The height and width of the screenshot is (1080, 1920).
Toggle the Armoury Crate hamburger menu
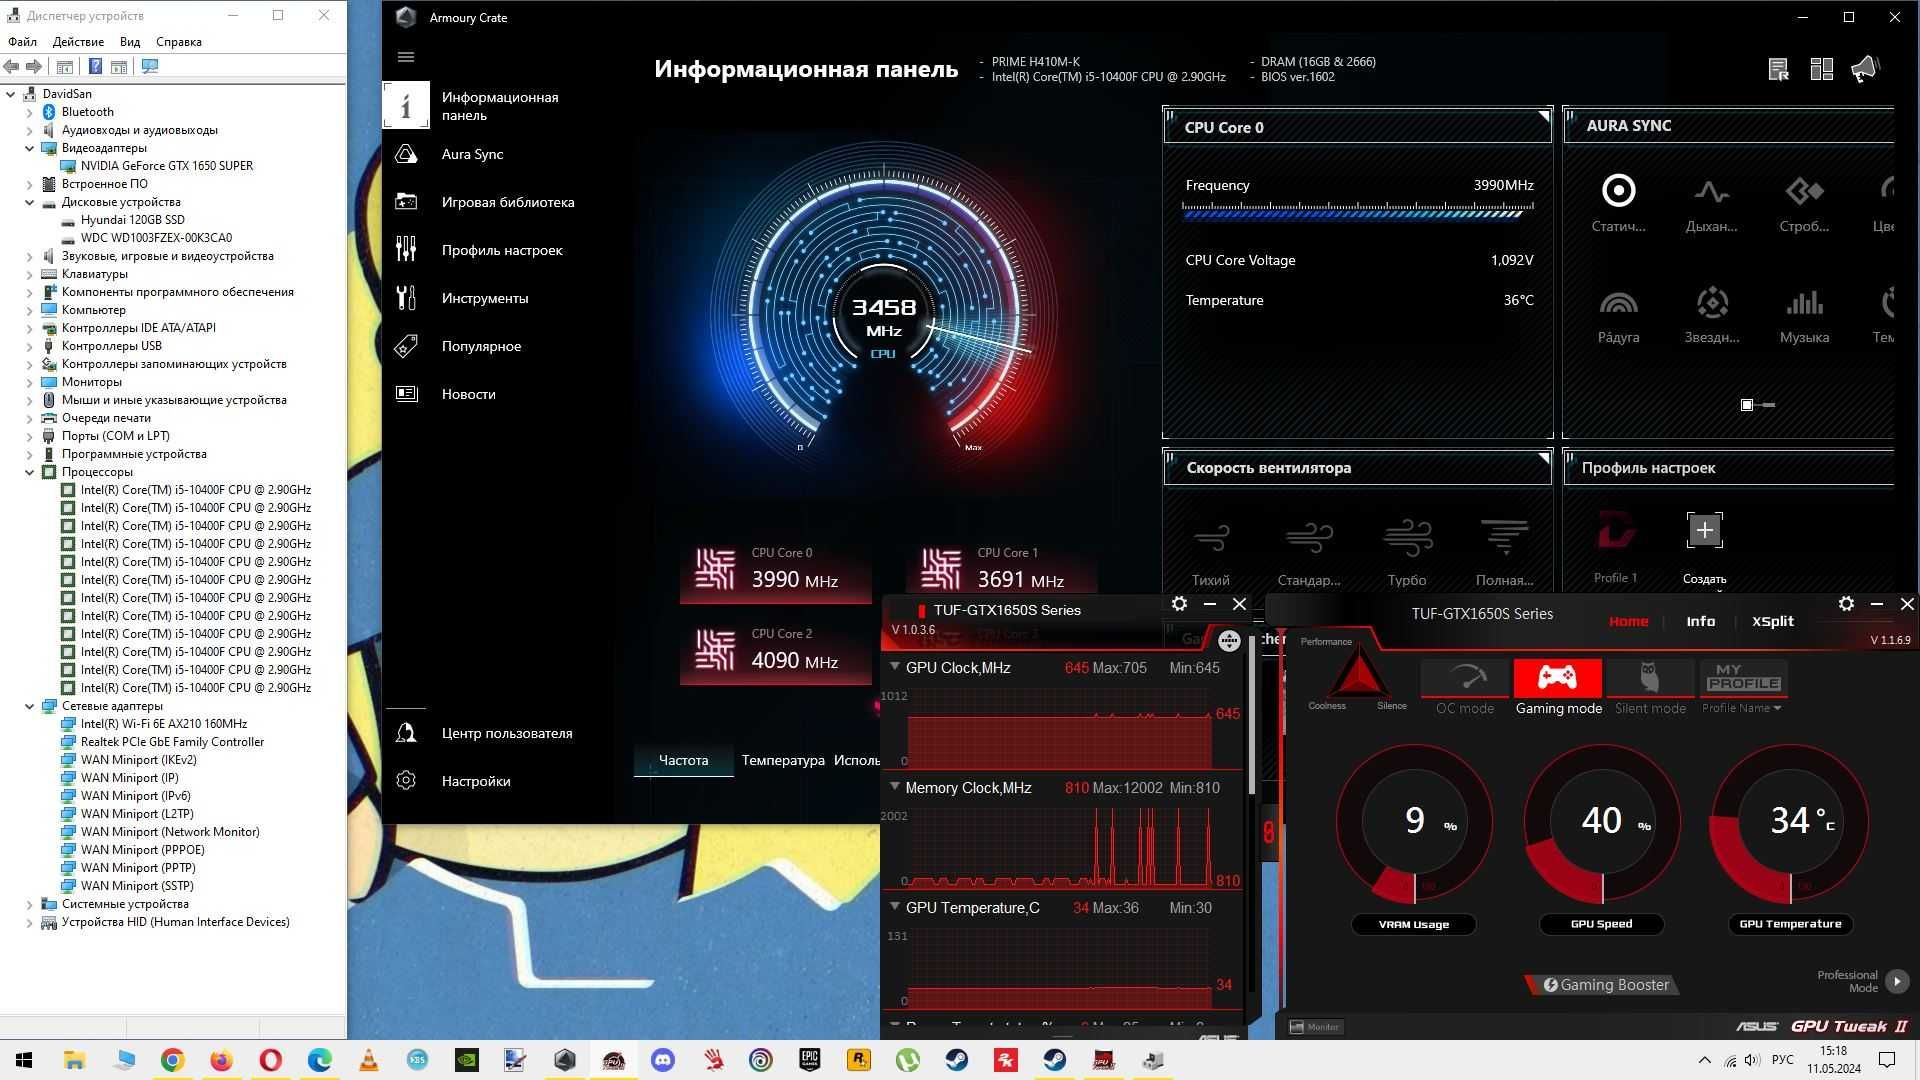coord(406,57)
